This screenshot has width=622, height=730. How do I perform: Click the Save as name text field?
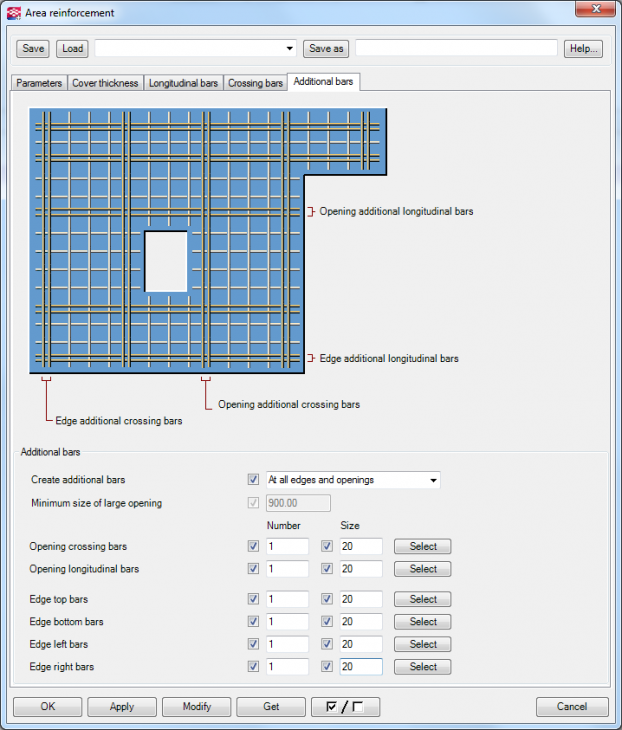pyautogui.click(x=456, y=48)
